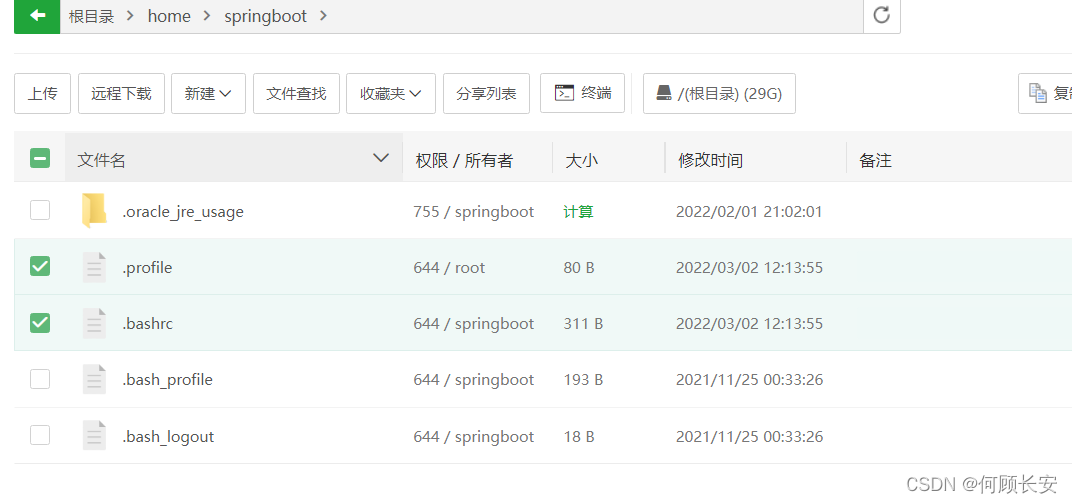Navigate to home in breadcrumb
The width and height of the screenshot is (1072, 503).
(x=169, y=16)
